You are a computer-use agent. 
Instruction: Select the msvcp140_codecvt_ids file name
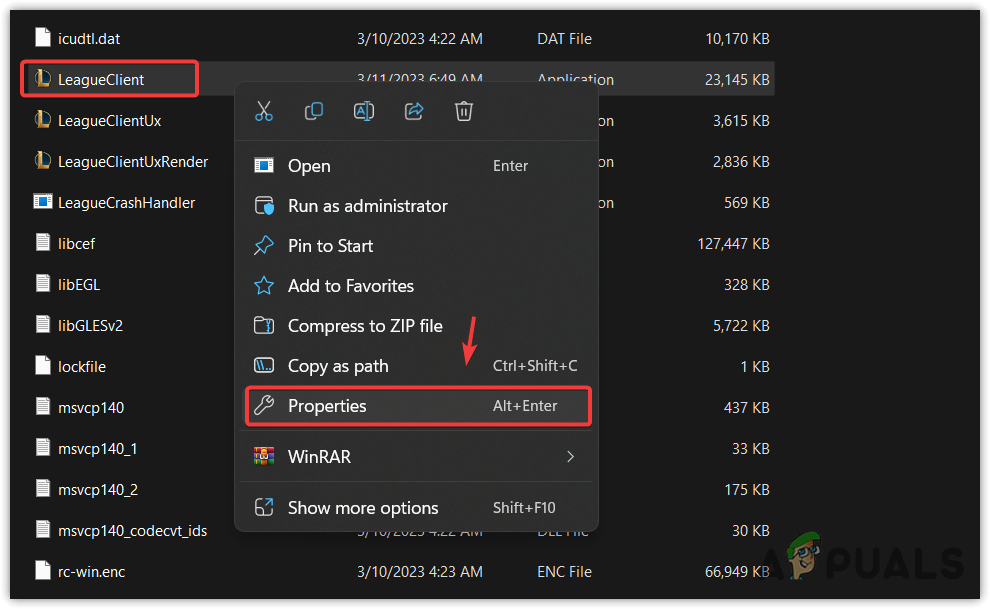pos(133,531)
